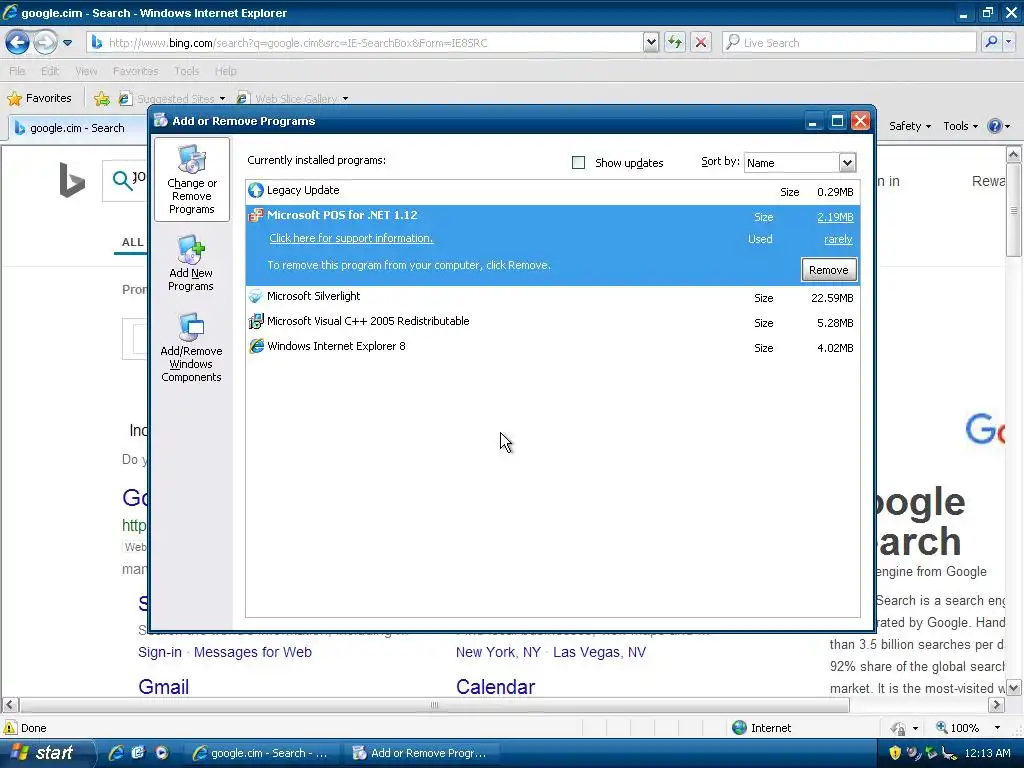Click the Stop icon beside address bar

point(701,42)
